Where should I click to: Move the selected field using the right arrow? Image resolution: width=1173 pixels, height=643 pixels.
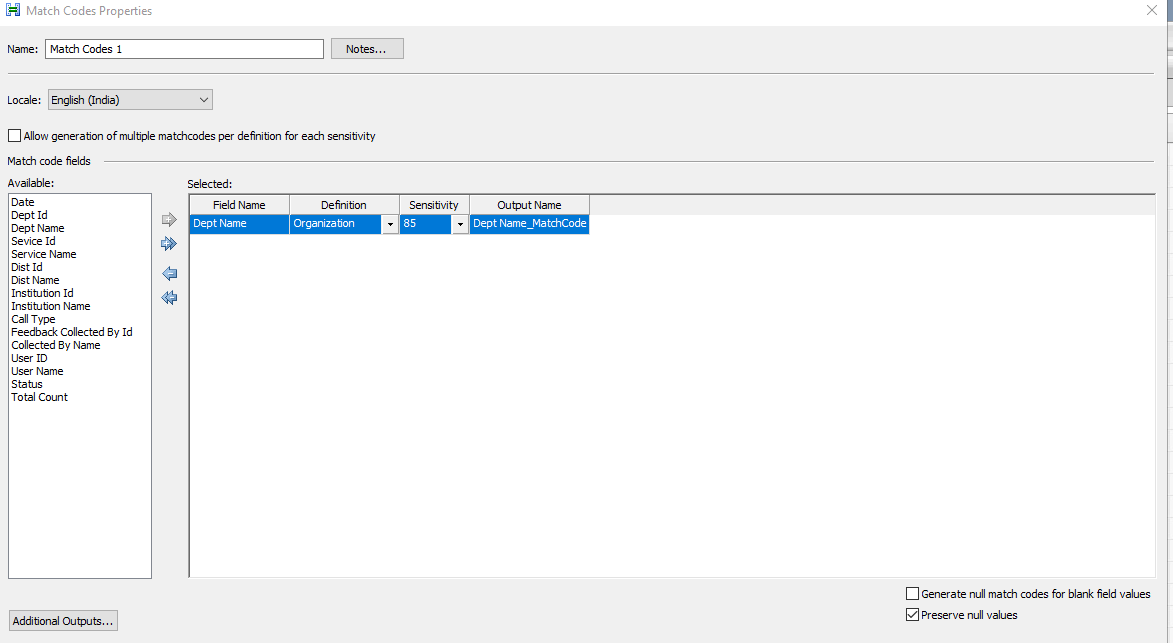pos(169,218)
